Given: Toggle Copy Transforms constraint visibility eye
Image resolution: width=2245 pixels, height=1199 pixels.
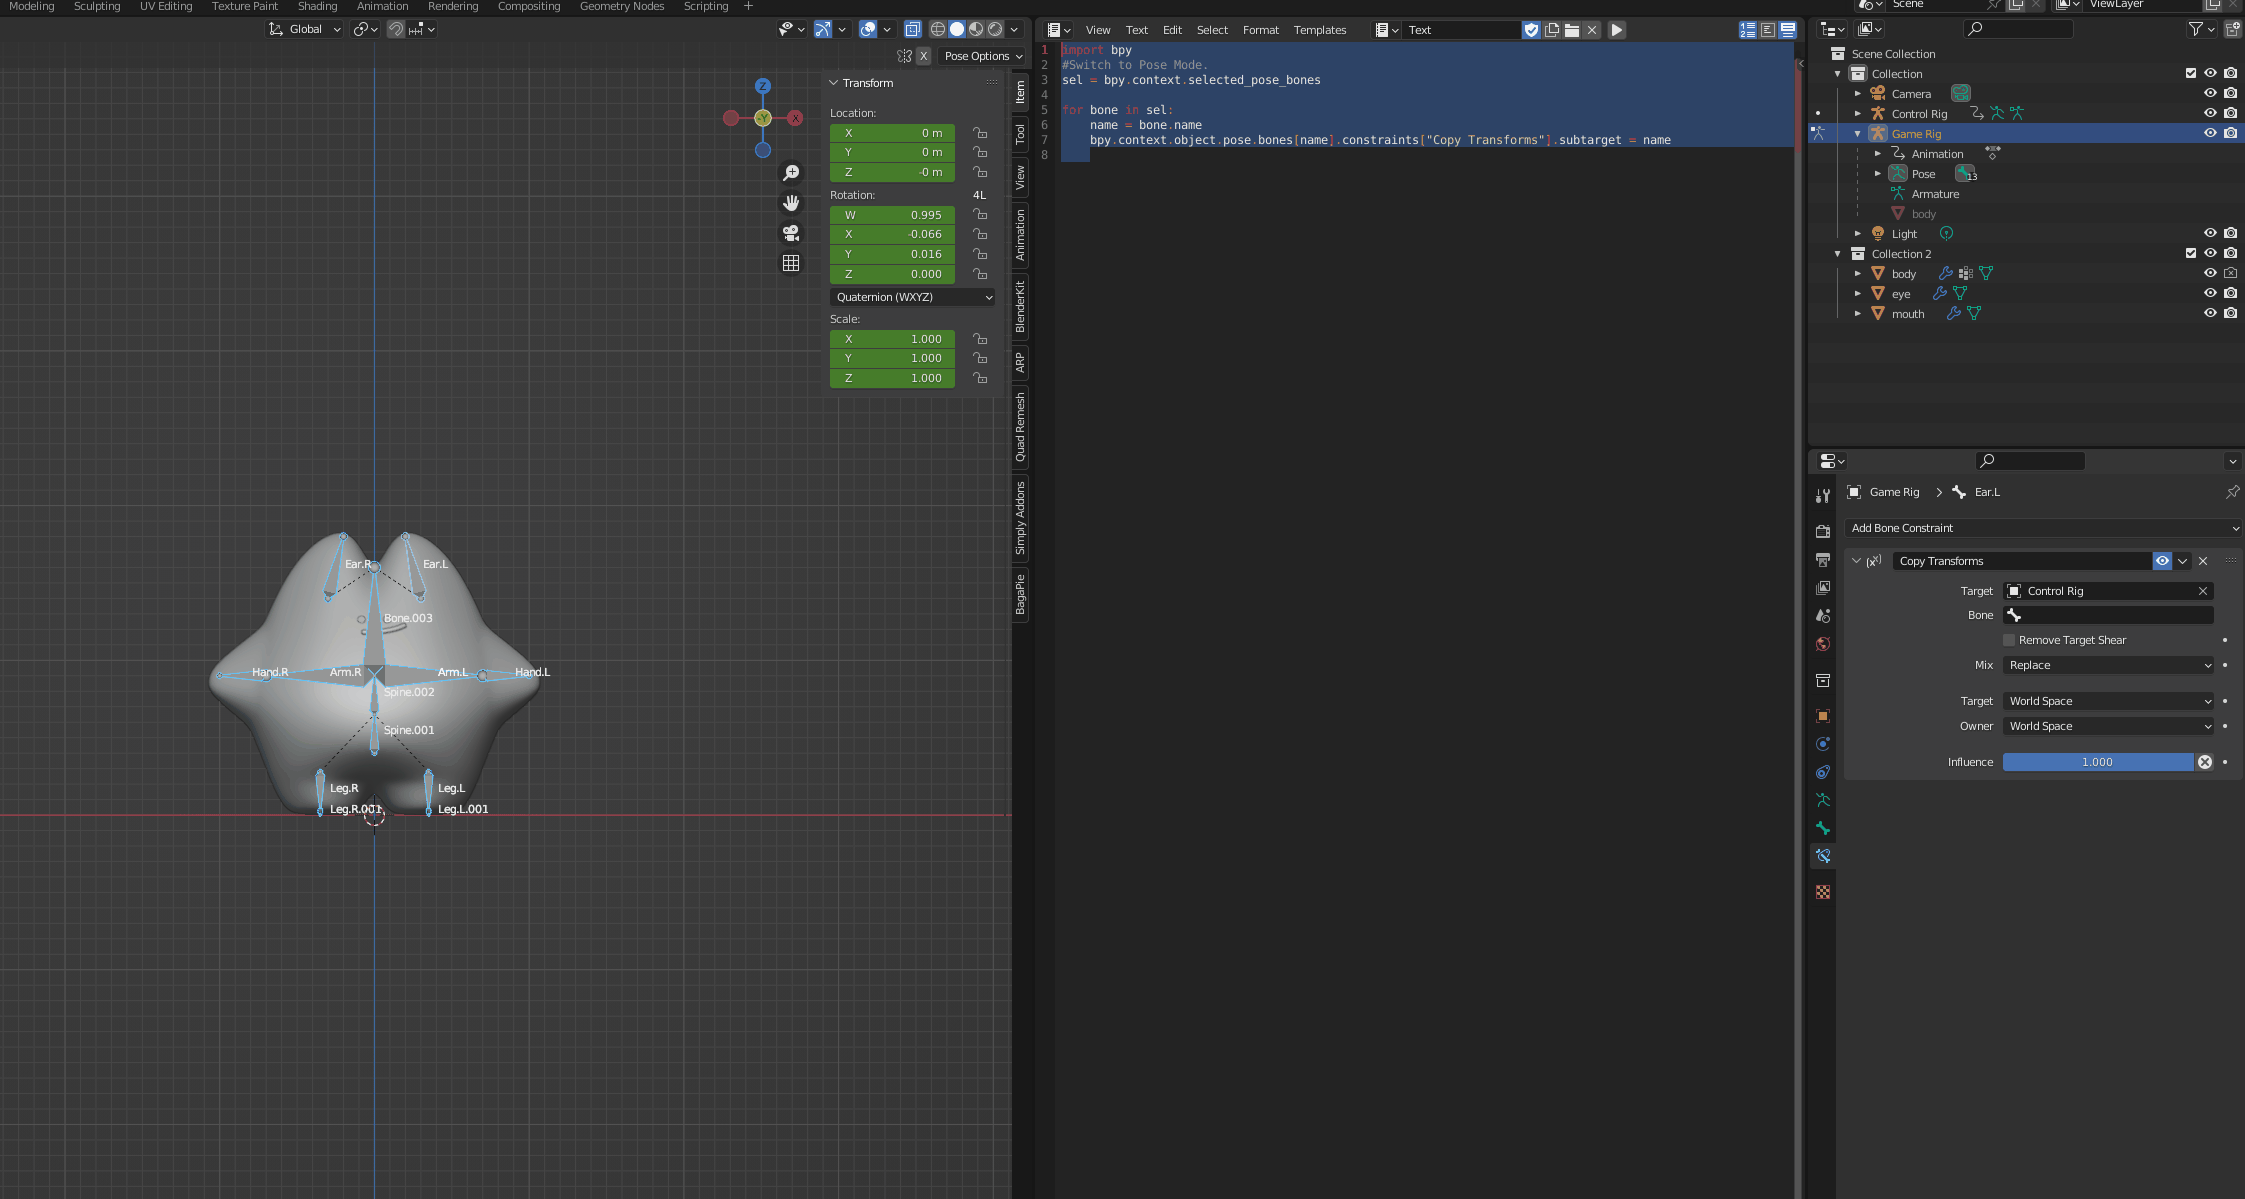Looking at the screenshot, I should pos(2162,561).
